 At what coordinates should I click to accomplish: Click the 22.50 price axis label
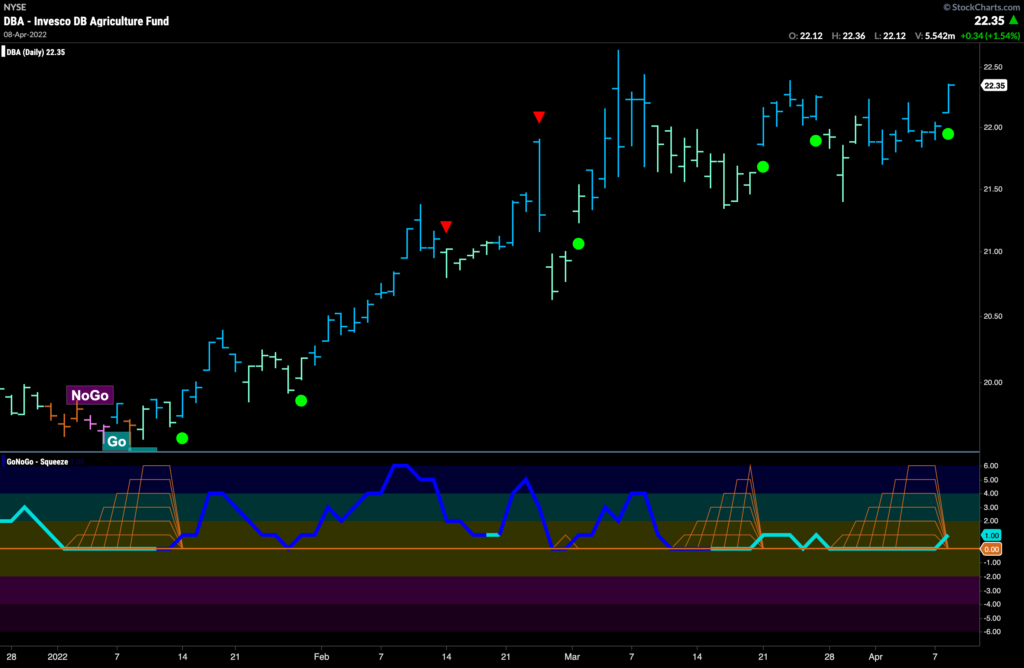tap(993, 67)
